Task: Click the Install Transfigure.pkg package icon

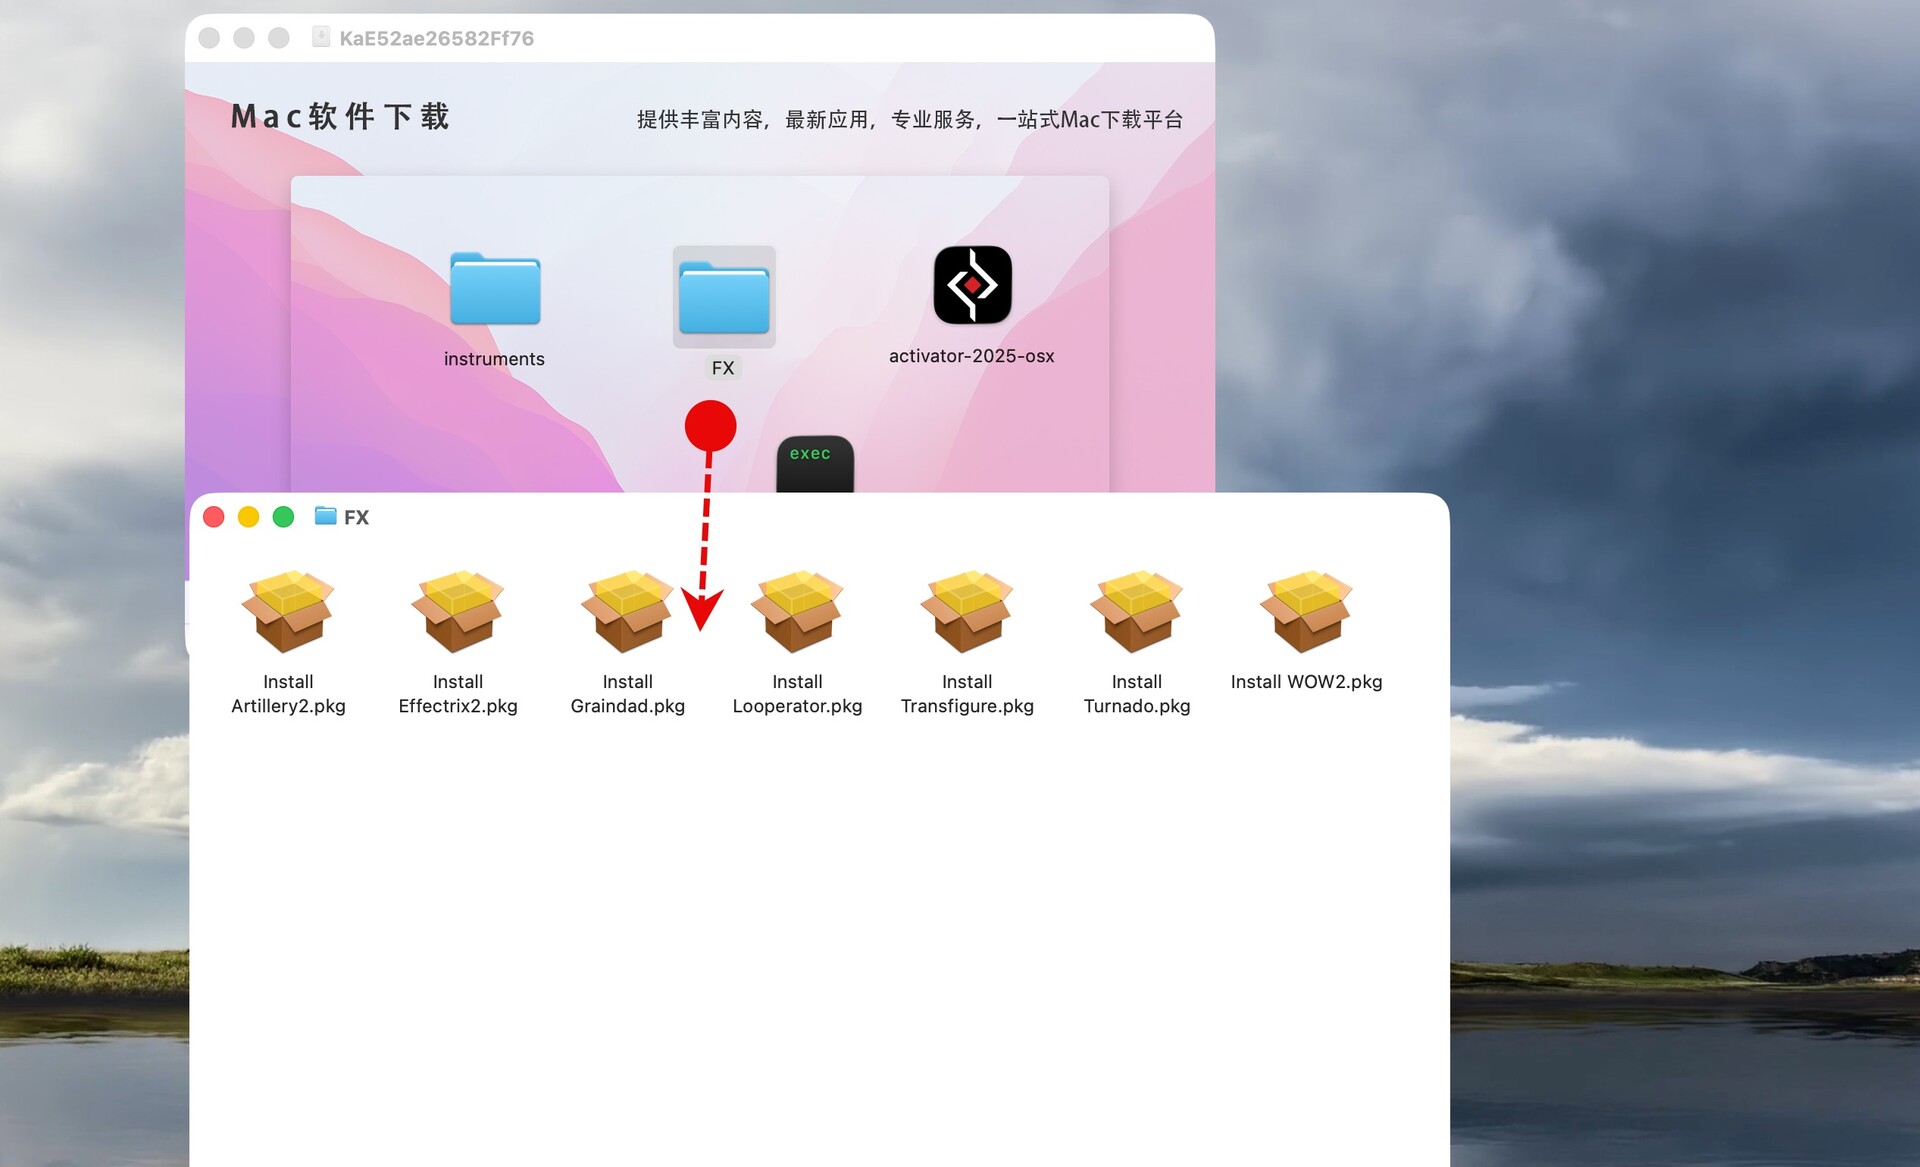Action: [x=967, y=611]
